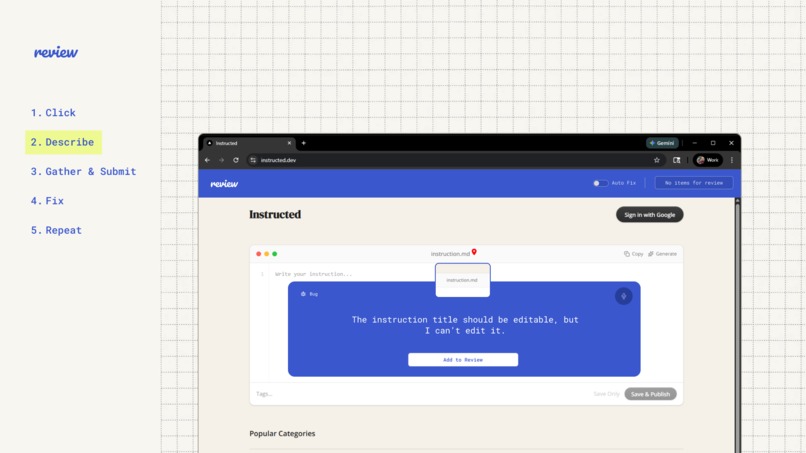Go back with the browser back arrow
Viewport: 806px width, 453px height.
[x=207, y=160]
